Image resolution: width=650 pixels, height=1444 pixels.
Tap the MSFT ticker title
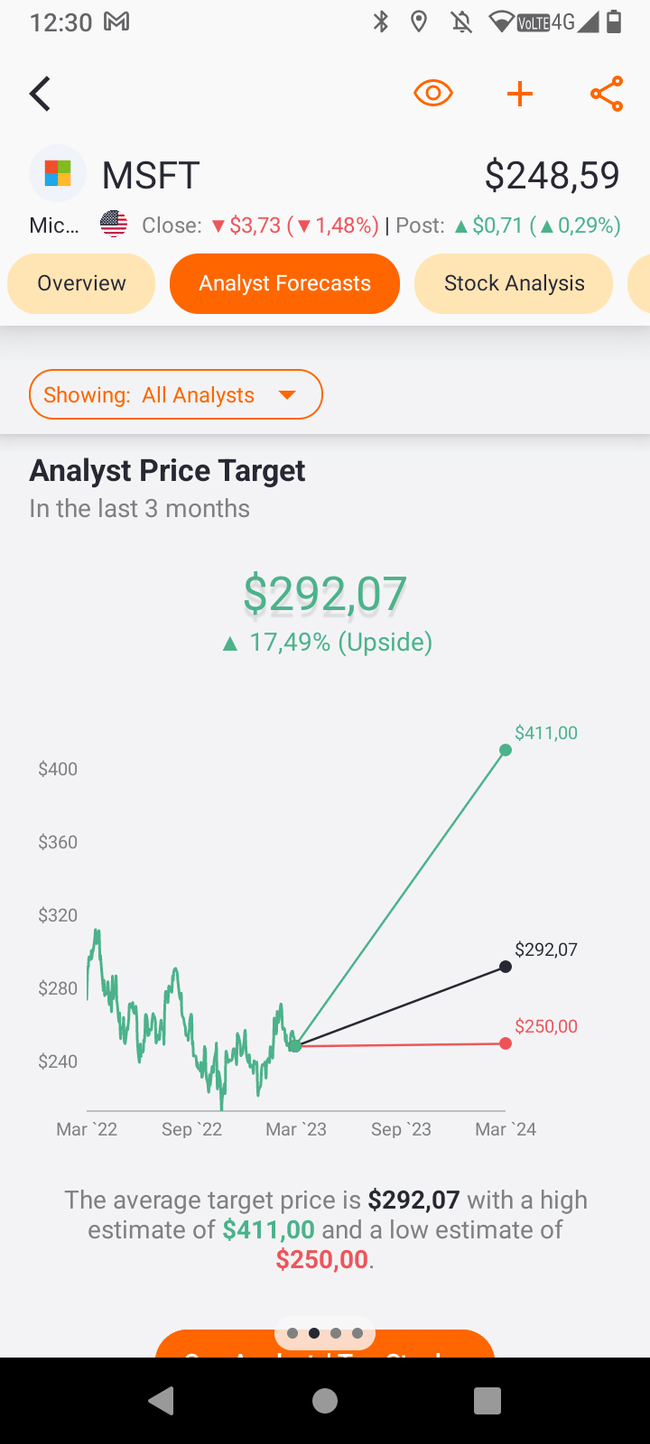point(151,175)
